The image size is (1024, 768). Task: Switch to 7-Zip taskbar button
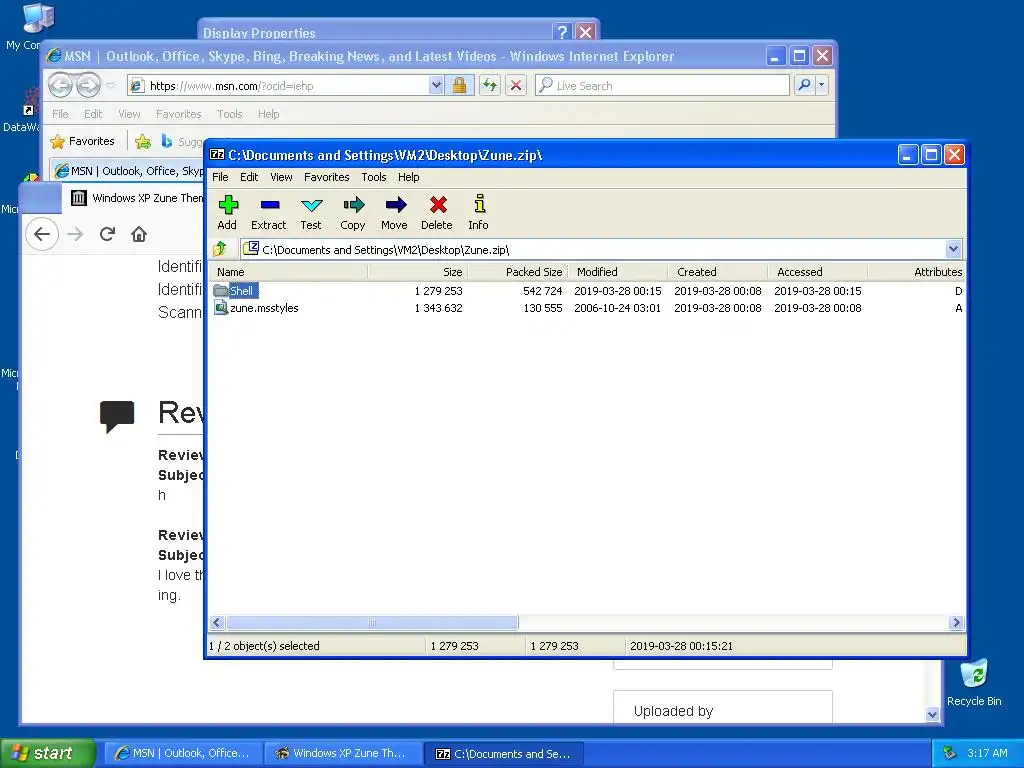pyautogui.click(x=504, y=753)
